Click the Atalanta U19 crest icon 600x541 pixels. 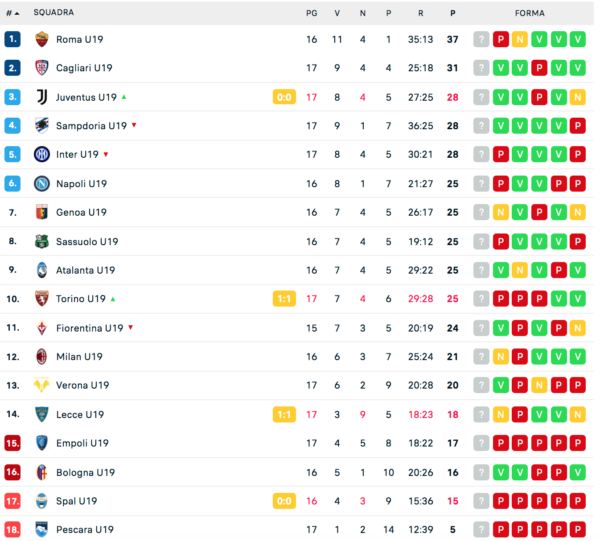point(42,270)
